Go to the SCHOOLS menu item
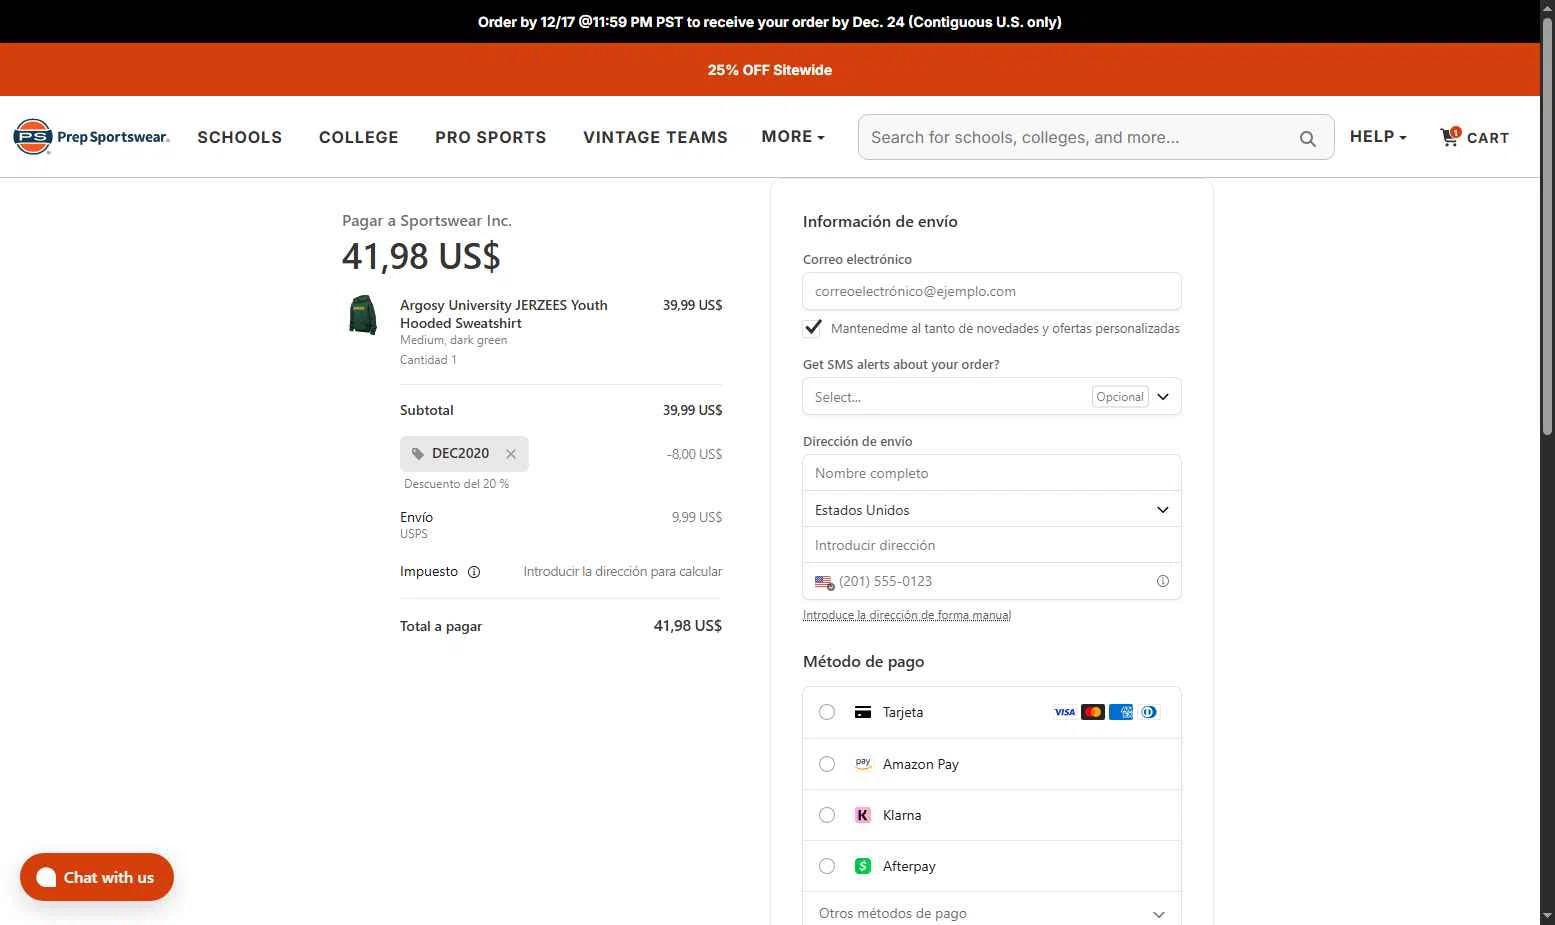1555x925 pixels. pos(240,138)
